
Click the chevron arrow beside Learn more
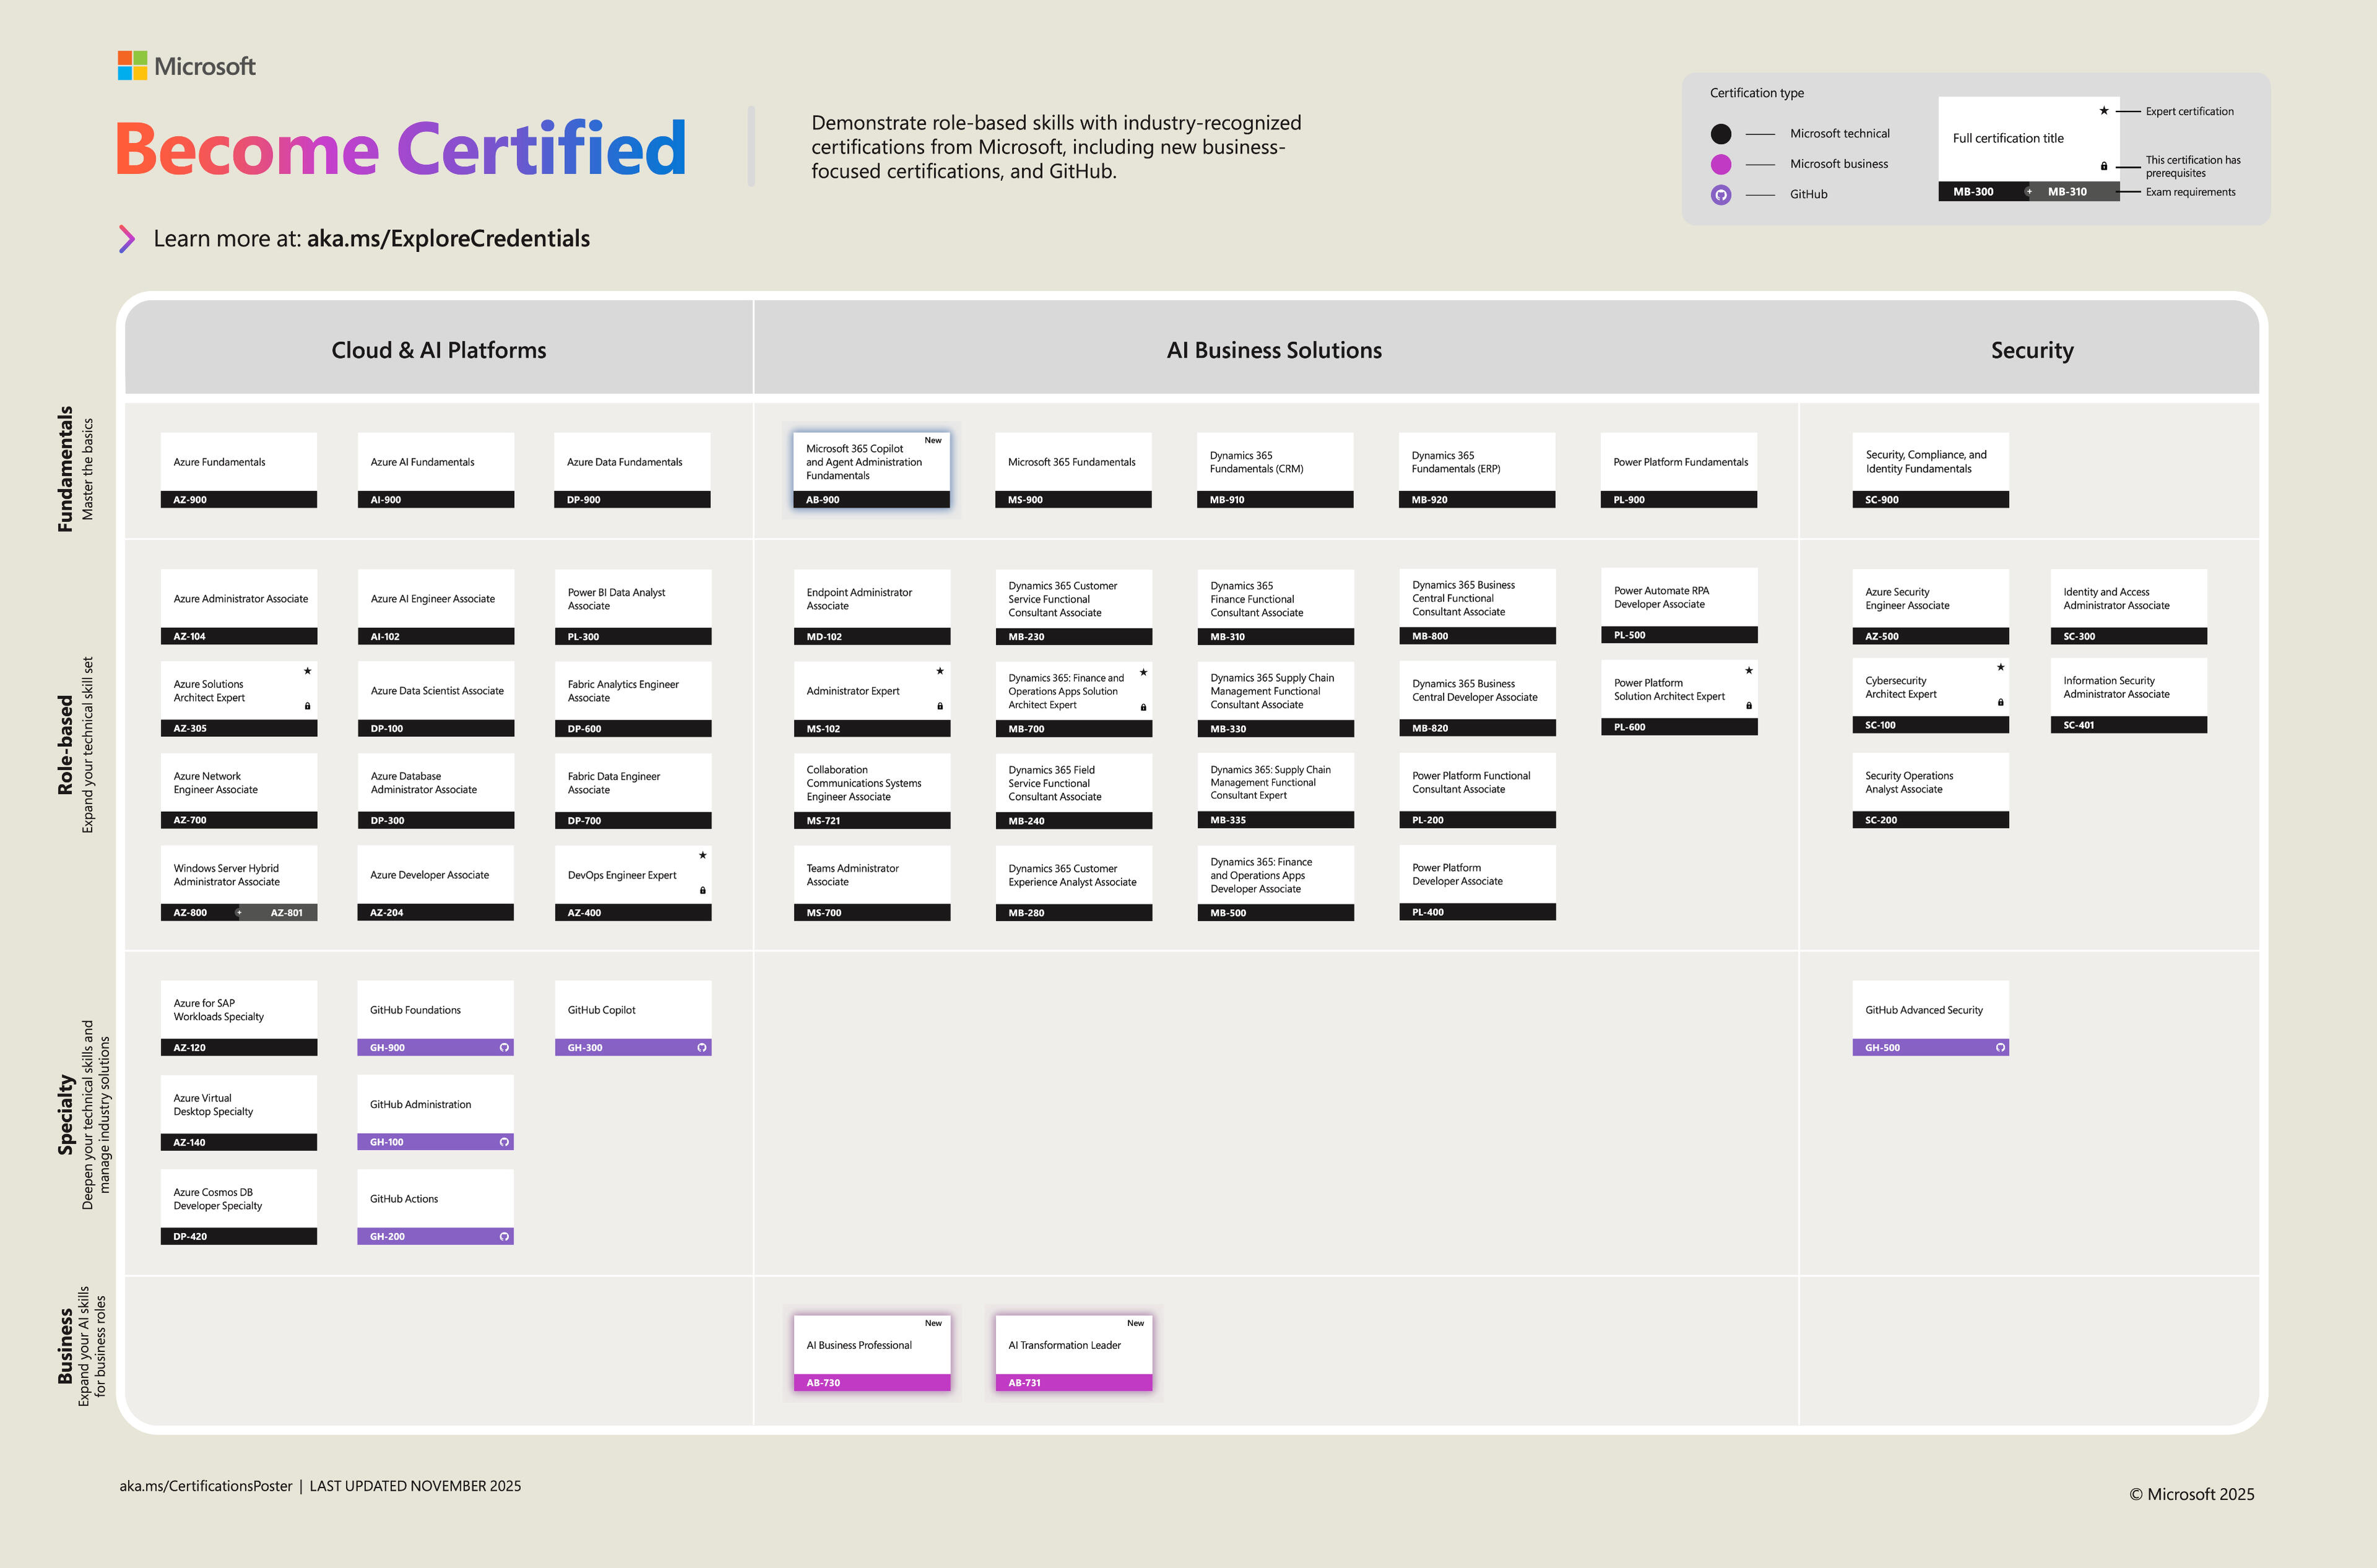[x=127, y=239]
